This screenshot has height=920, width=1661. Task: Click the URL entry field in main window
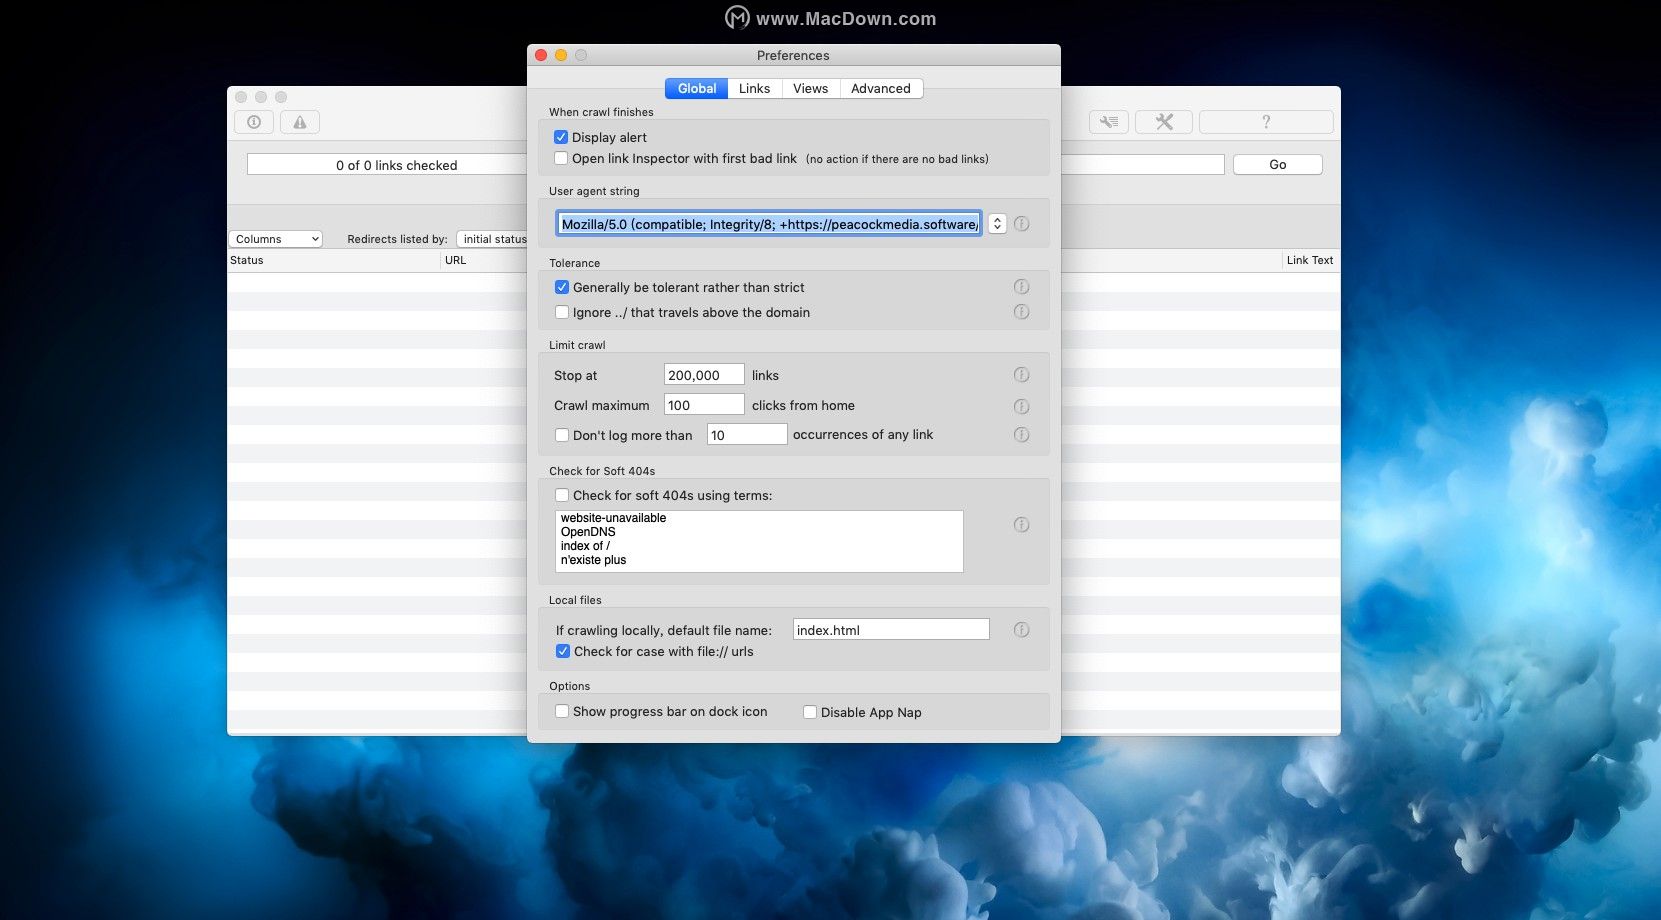pos(1142,165)
